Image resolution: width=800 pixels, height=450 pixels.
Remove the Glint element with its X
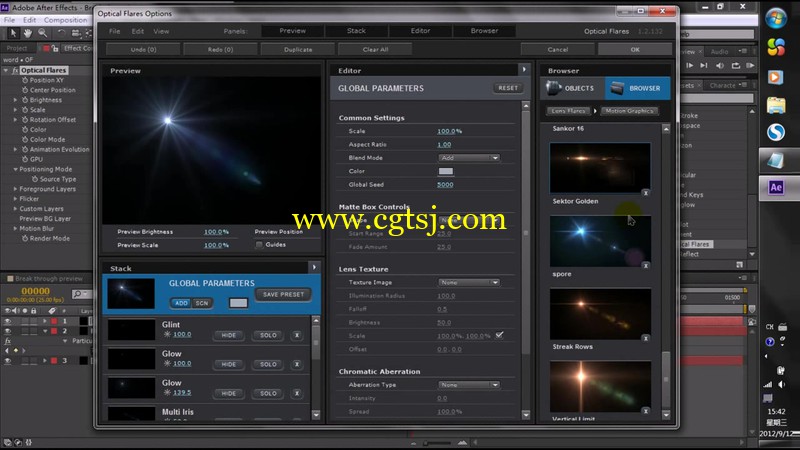tap(297, 335)
